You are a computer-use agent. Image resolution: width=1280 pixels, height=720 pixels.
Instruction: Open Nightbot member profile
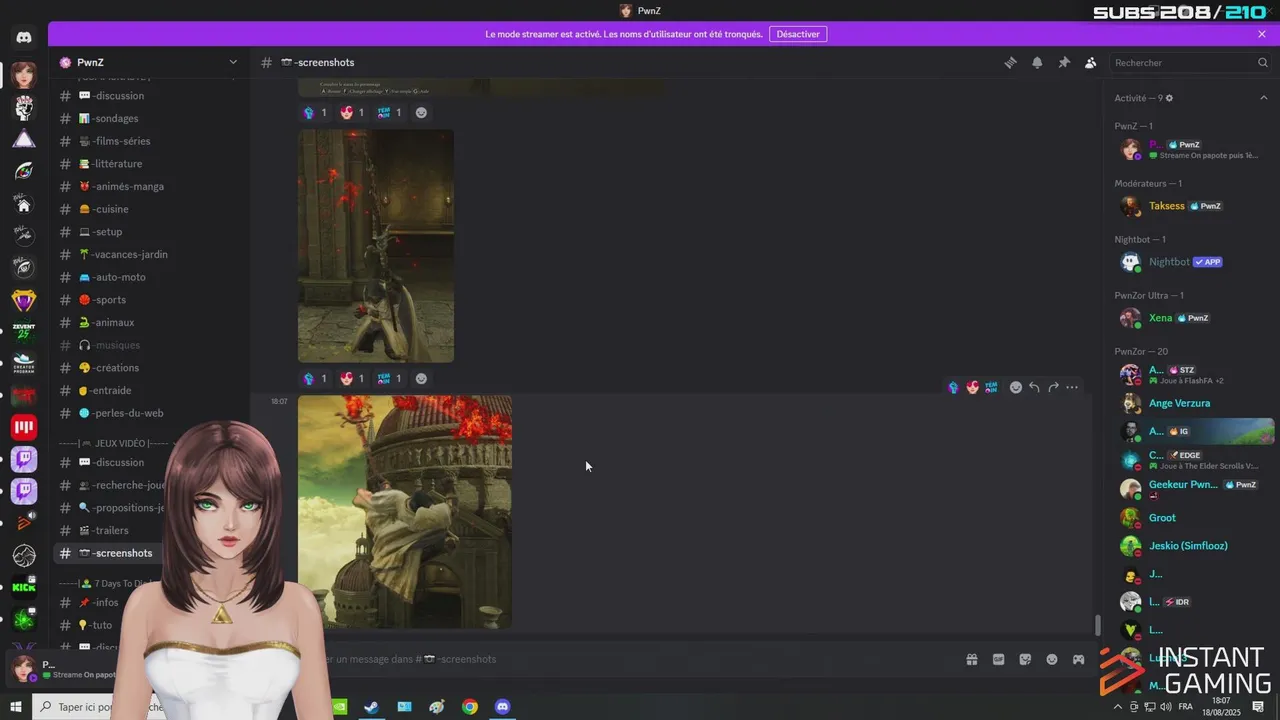1190,262
